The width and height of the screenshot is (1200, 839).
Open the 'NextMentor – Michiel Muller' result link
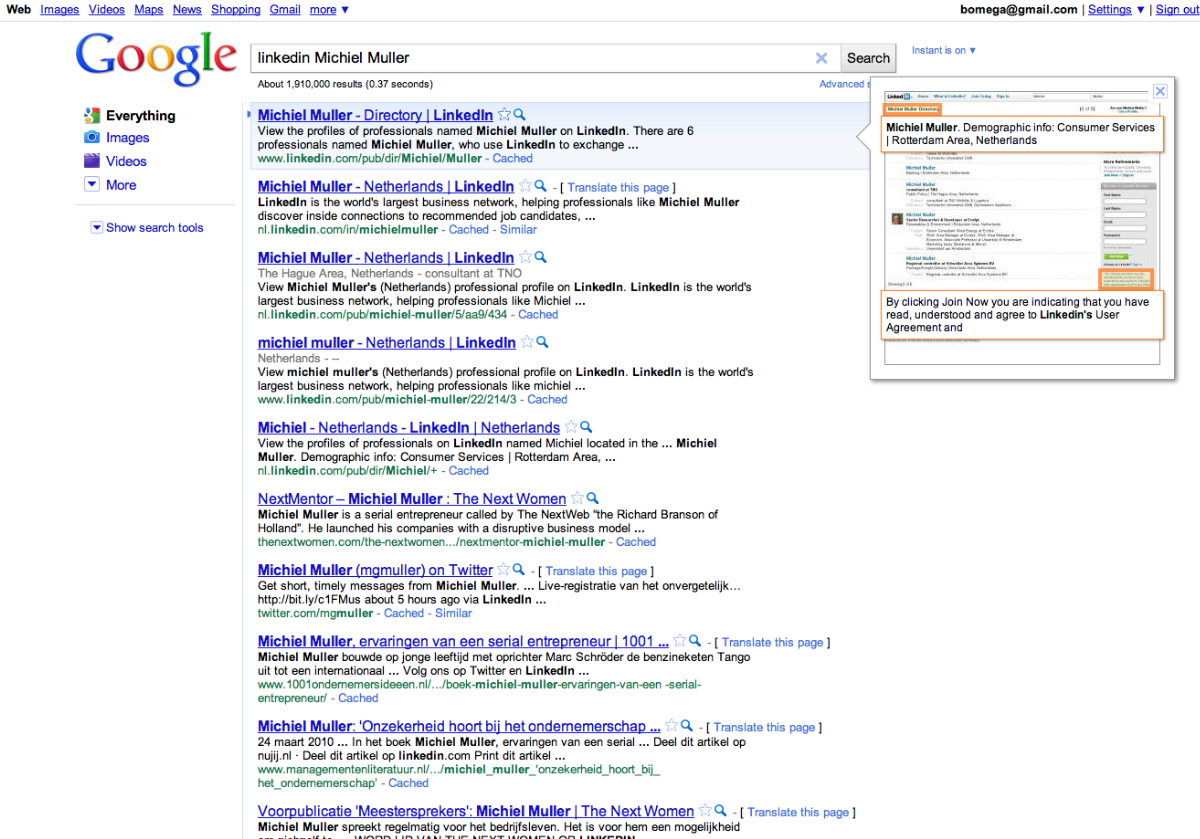(x=412, y=498)
